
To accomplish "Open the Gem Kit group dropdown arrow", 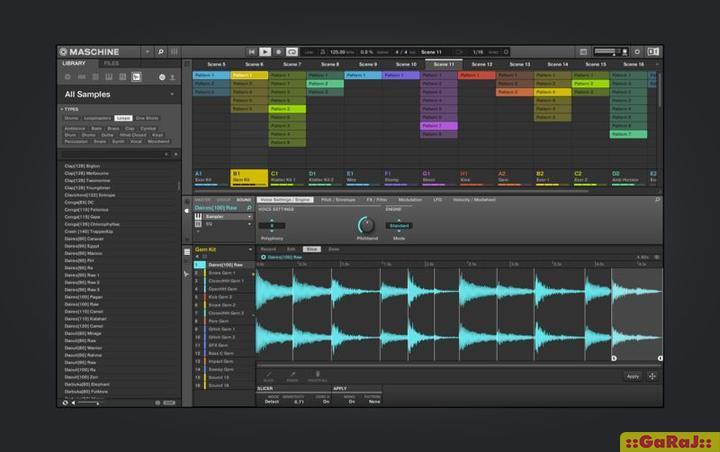I will pos(250,249).
